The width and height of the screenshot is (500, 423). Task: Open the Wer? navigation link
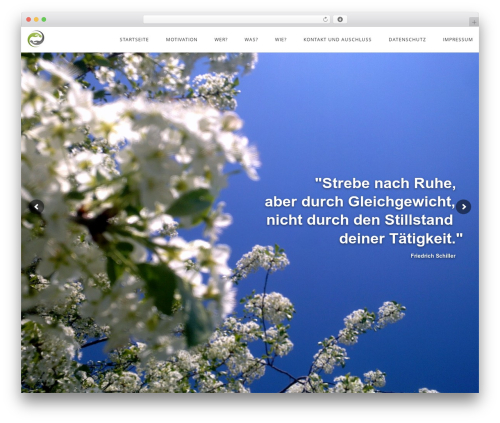pos(221,40)
